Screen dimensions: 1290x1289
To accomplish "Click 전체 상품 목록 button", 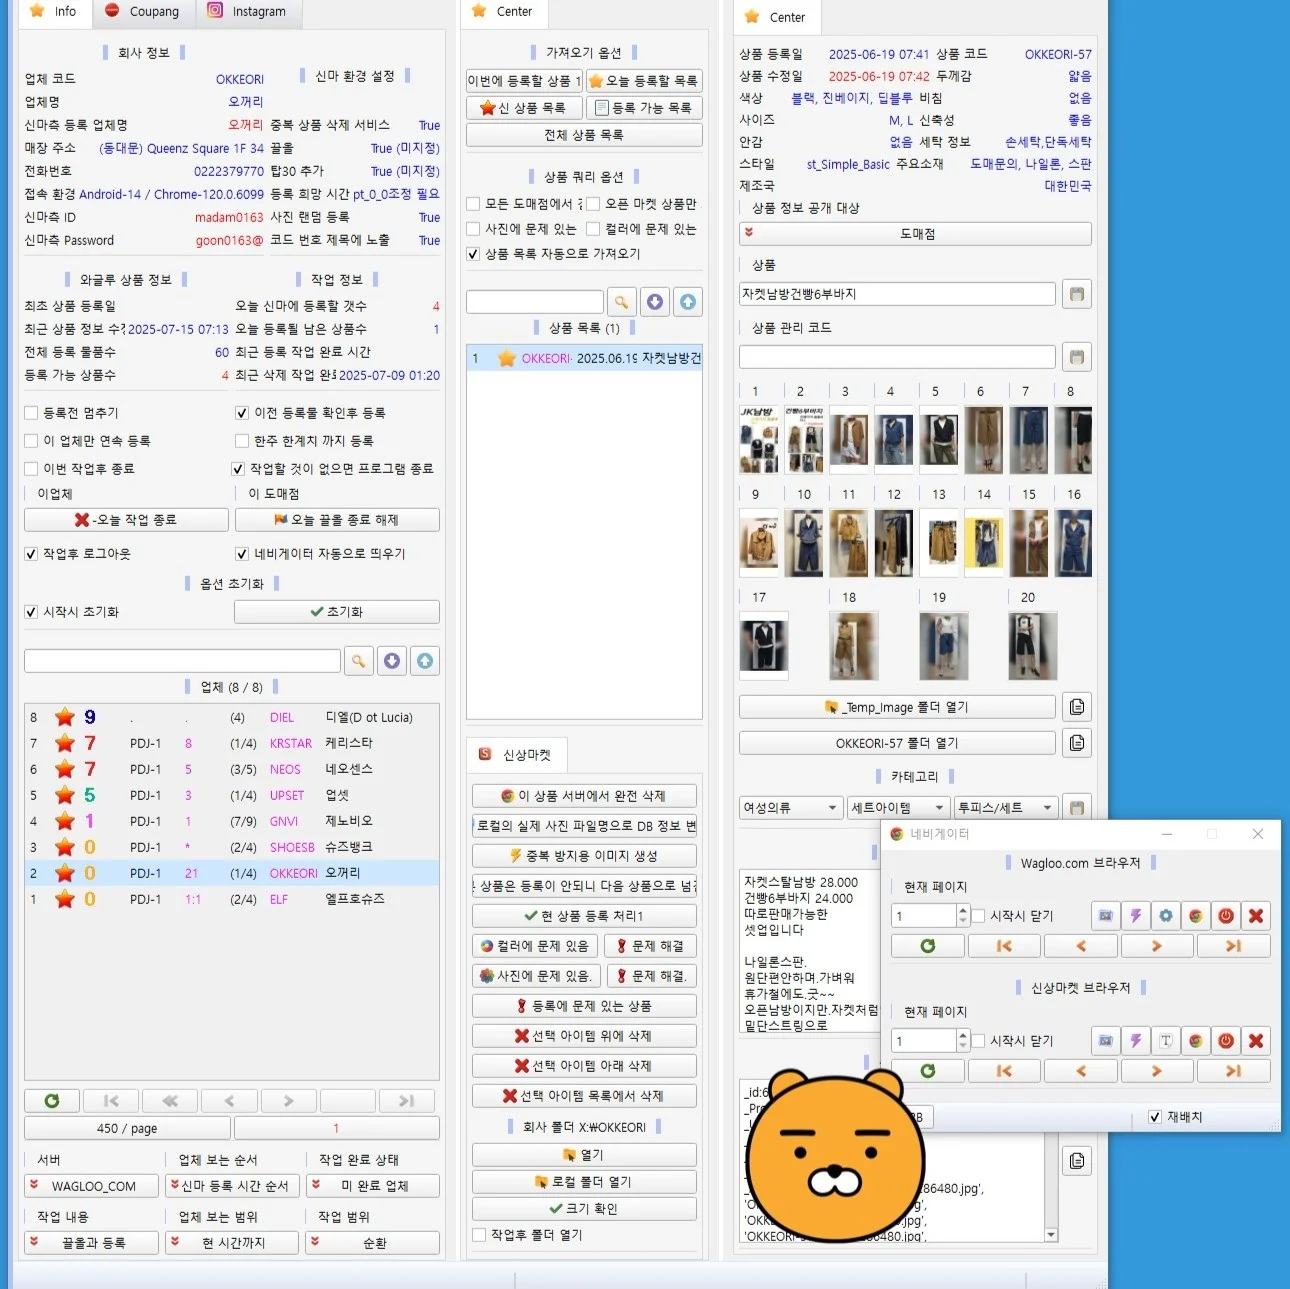I will (584, 135).
